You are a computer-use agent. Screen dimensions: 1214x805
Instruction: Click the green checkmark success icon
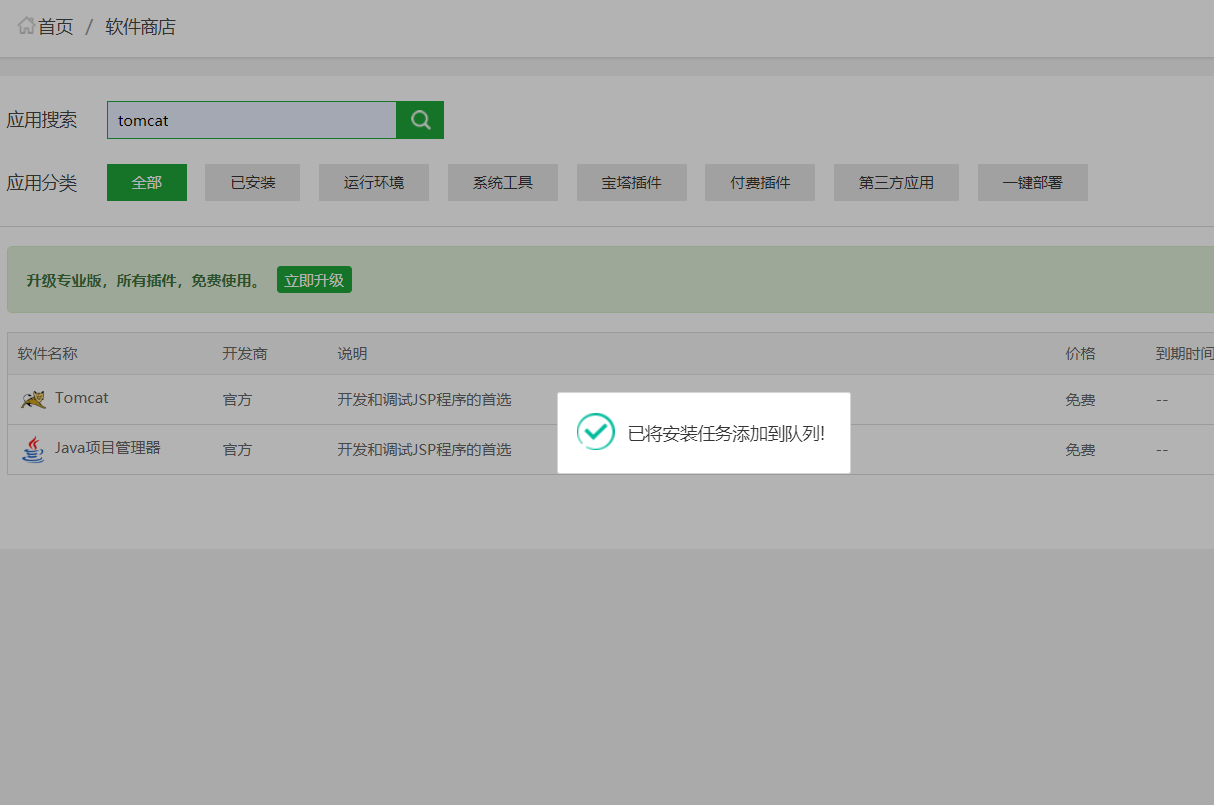pyautogui.click(x=596, y=432)
